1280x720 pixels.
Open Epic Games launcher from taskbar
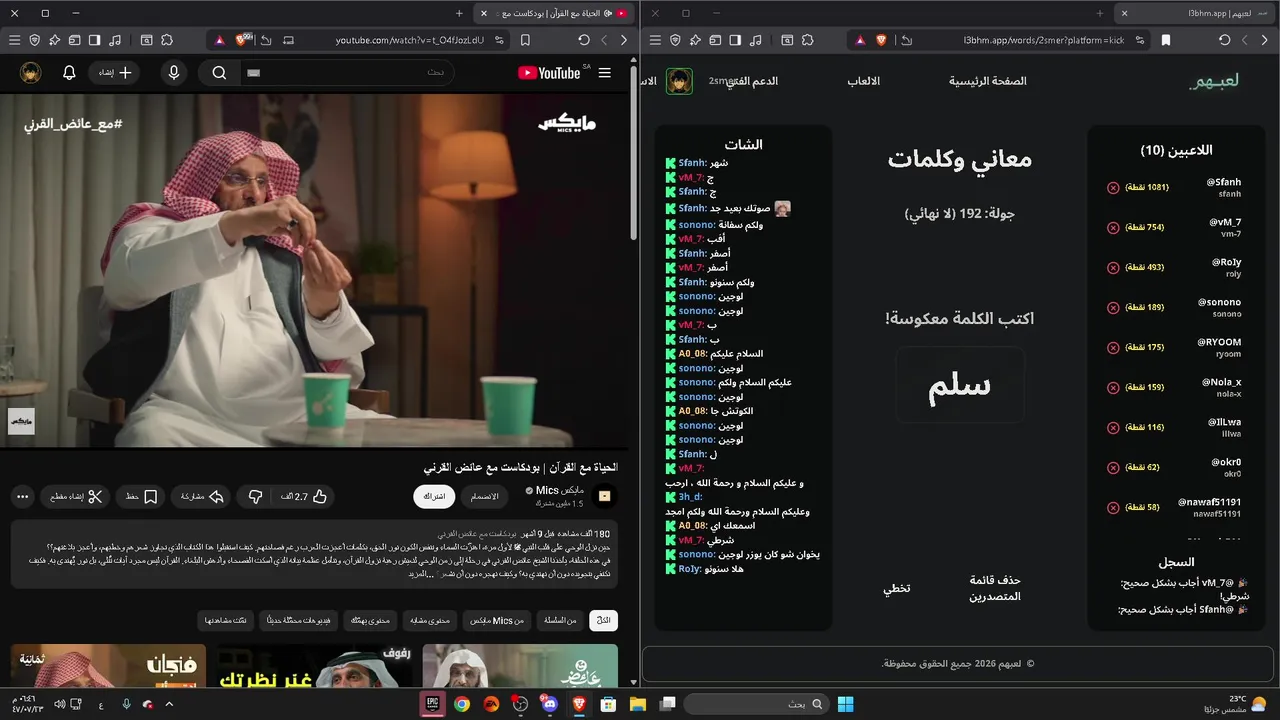click(x=433, y=704)
